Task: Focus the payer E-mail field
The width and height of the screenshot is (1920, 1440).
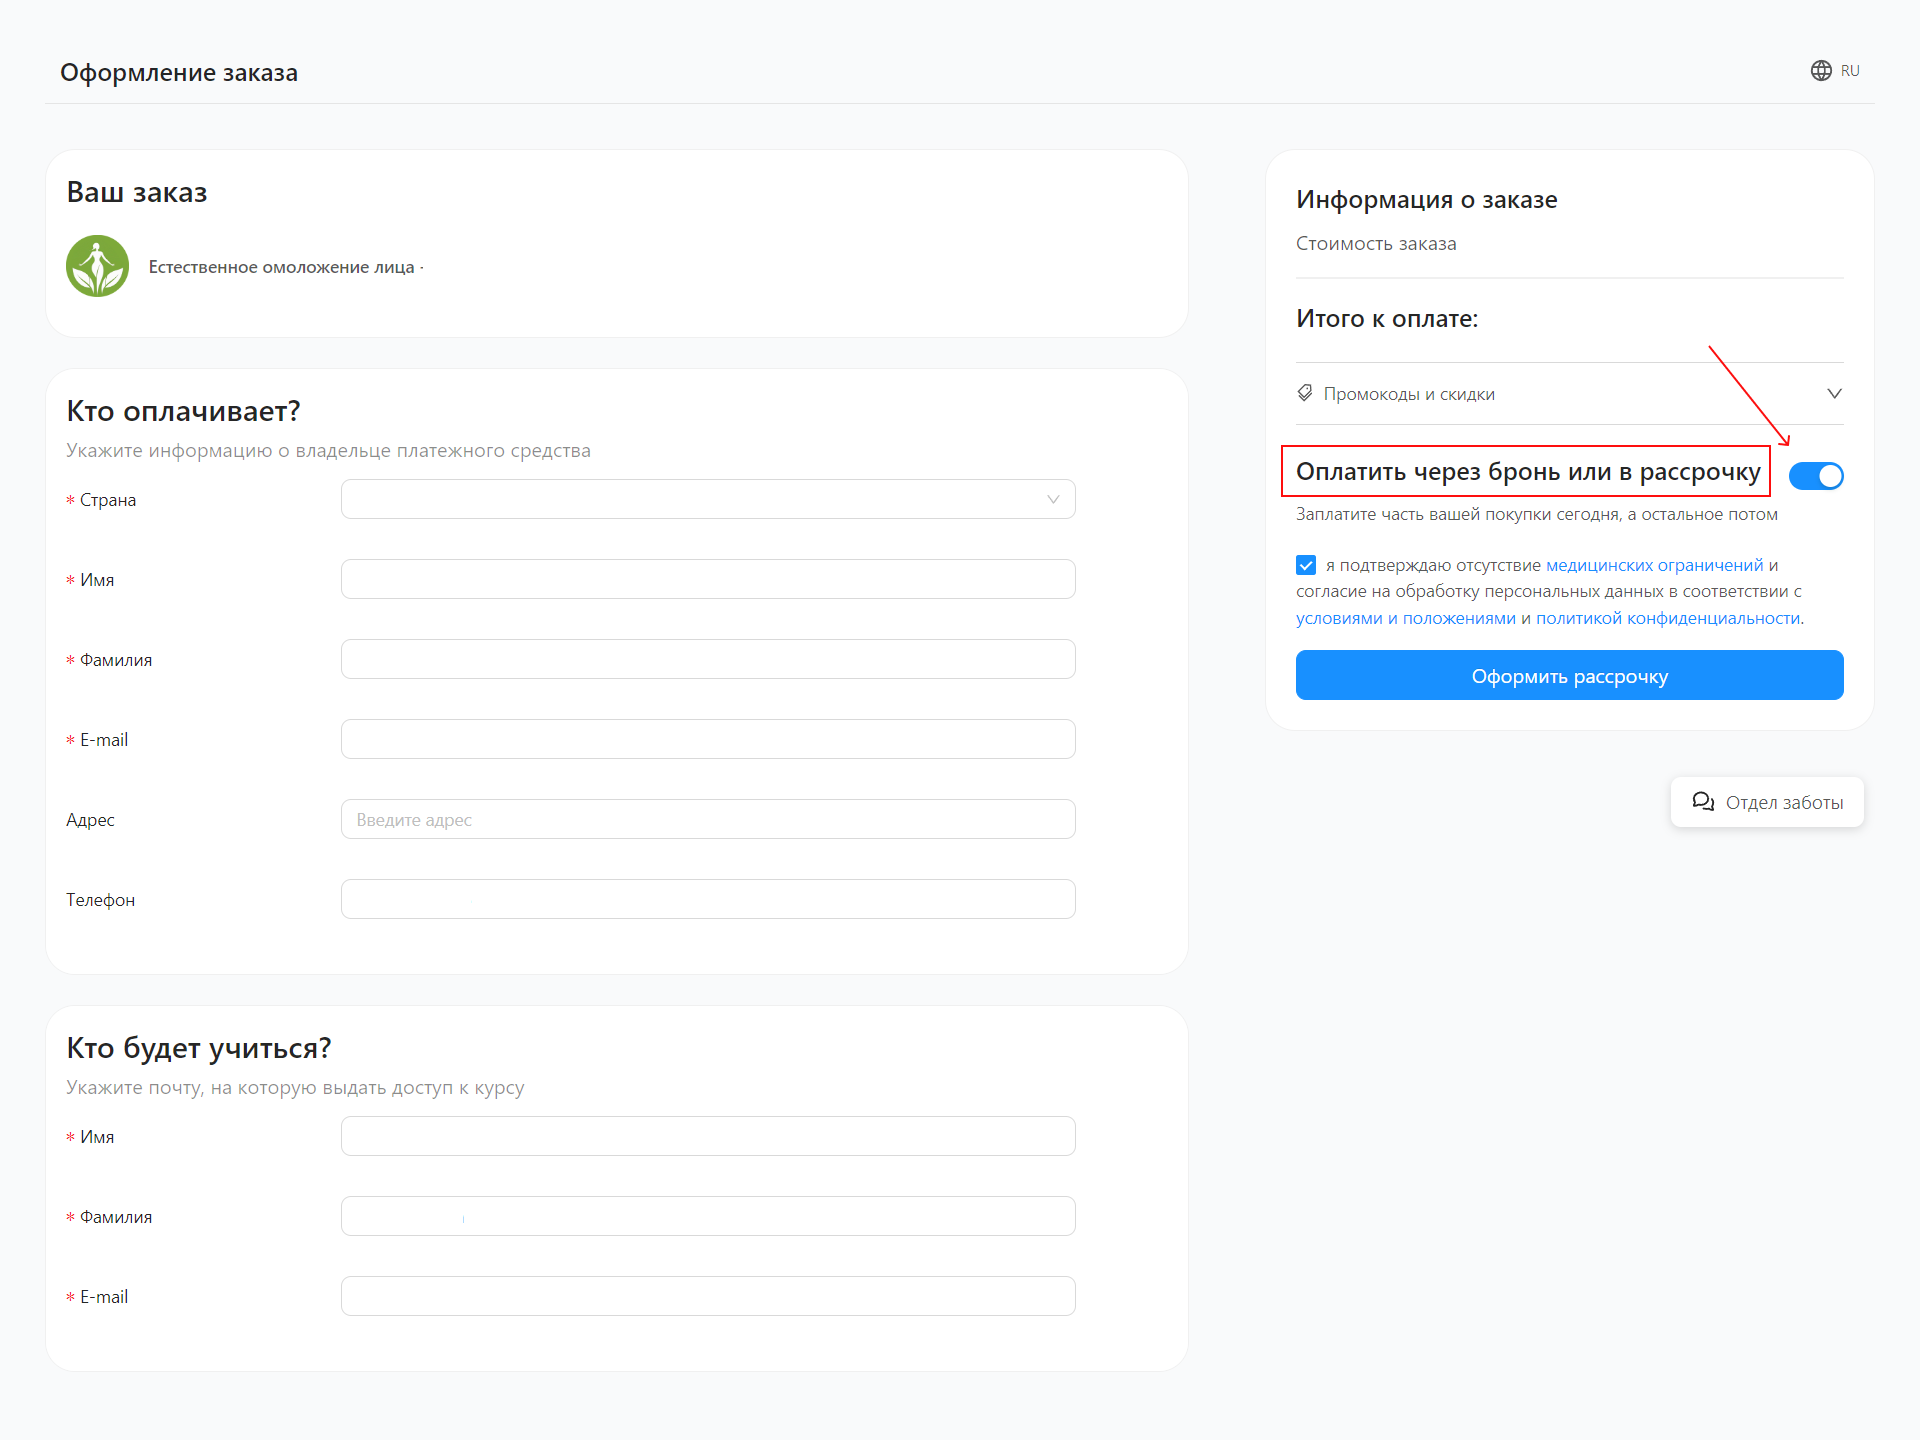Action: (x=707, y=739)
